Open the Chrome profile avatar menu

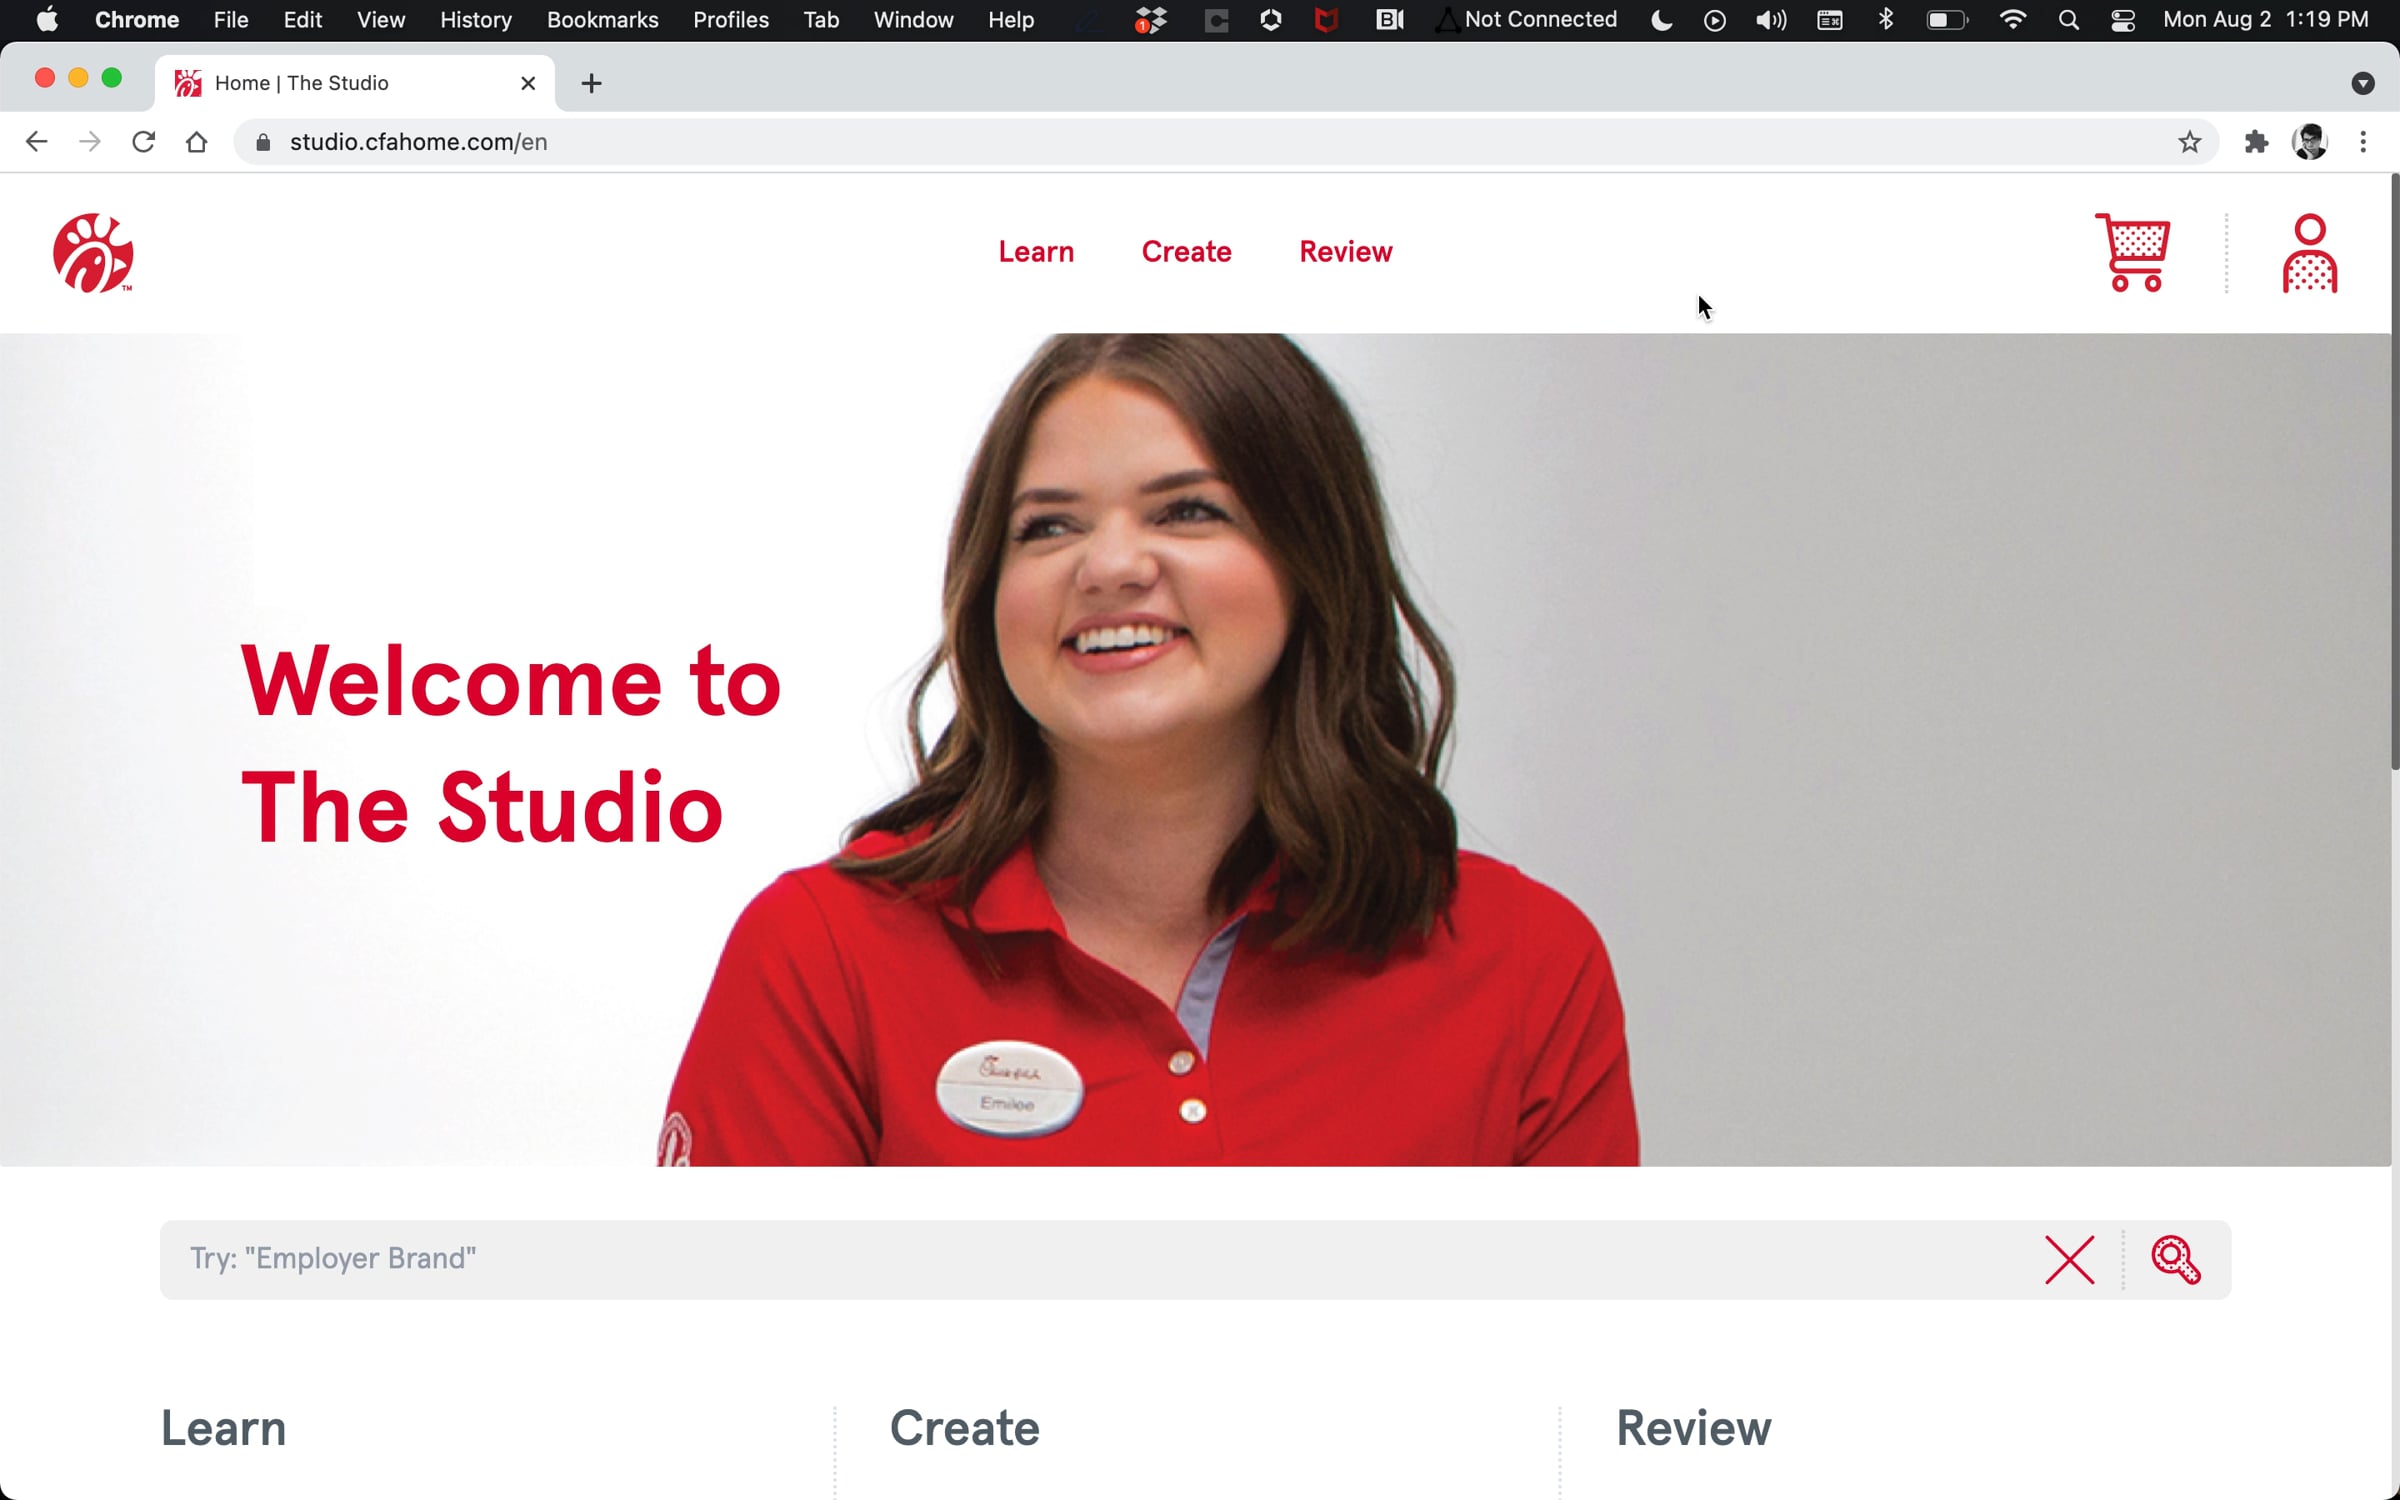click(2309, 142)
